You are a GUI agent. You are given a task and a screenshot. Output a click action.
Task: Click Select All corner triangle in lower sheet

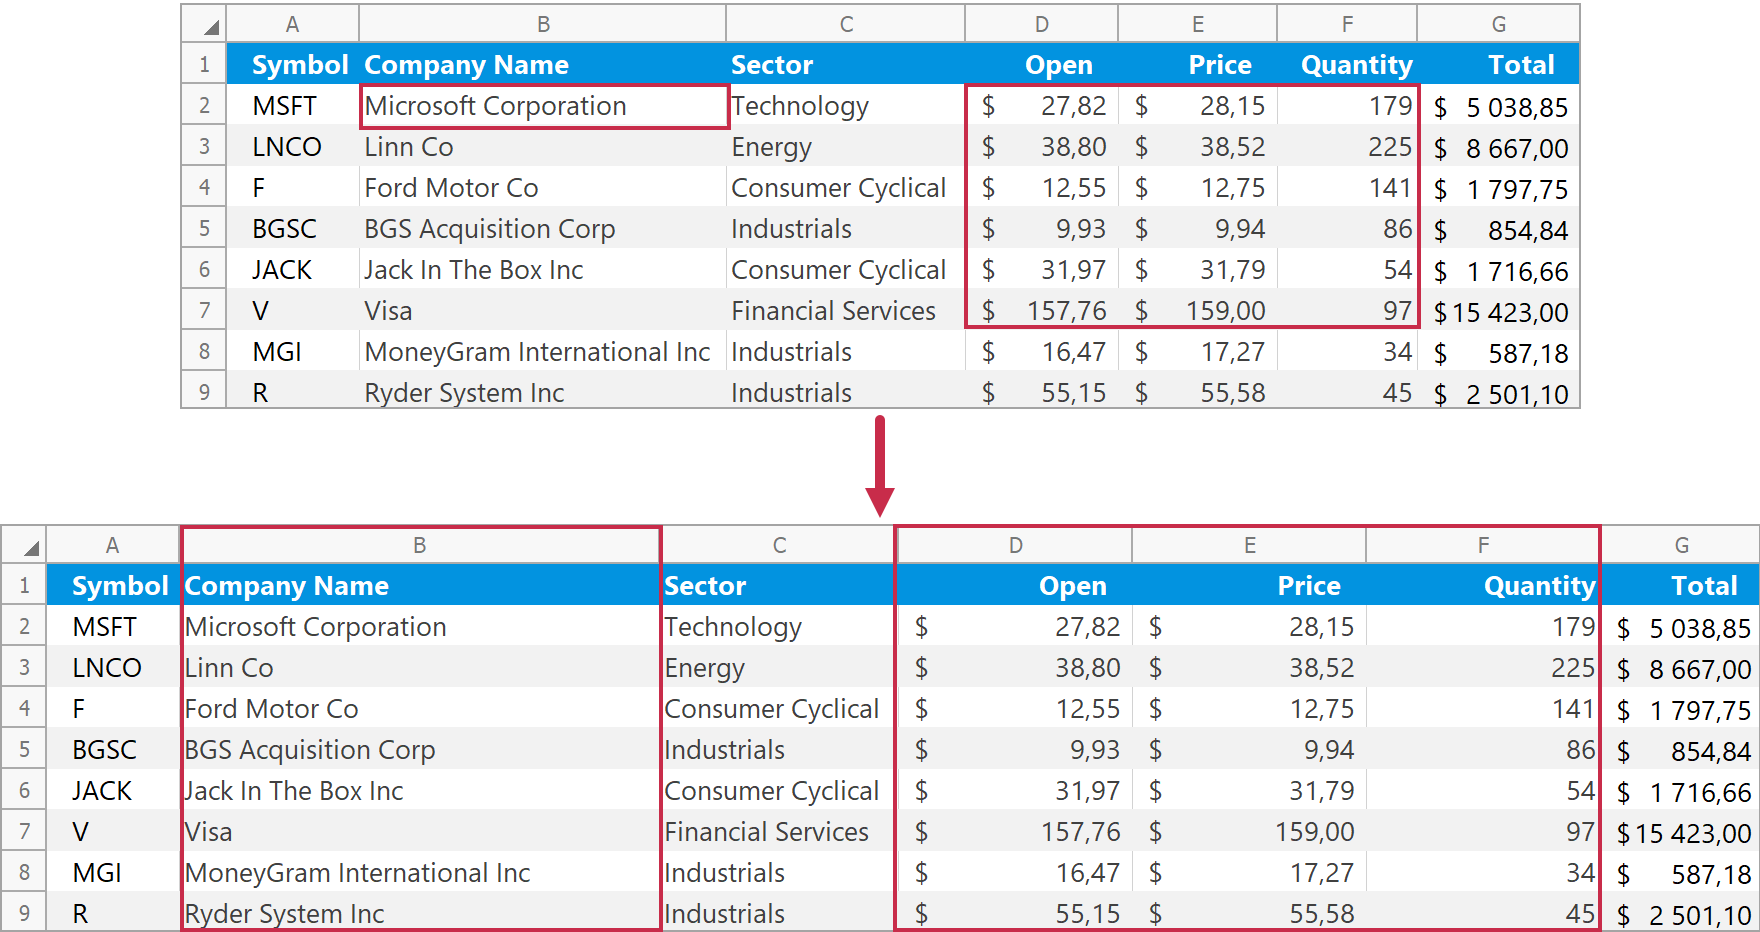click(x=27, y=546)
